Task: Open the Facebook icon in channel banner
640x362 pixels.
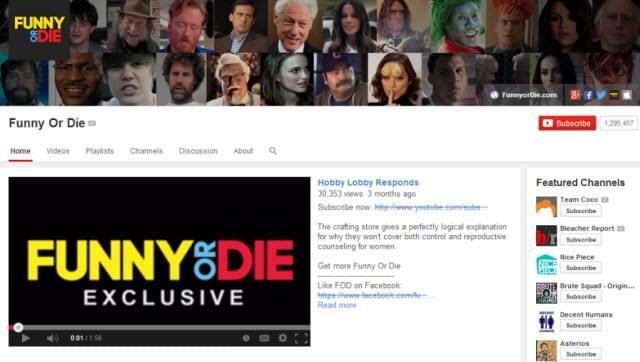Action: tap(588, 95)
